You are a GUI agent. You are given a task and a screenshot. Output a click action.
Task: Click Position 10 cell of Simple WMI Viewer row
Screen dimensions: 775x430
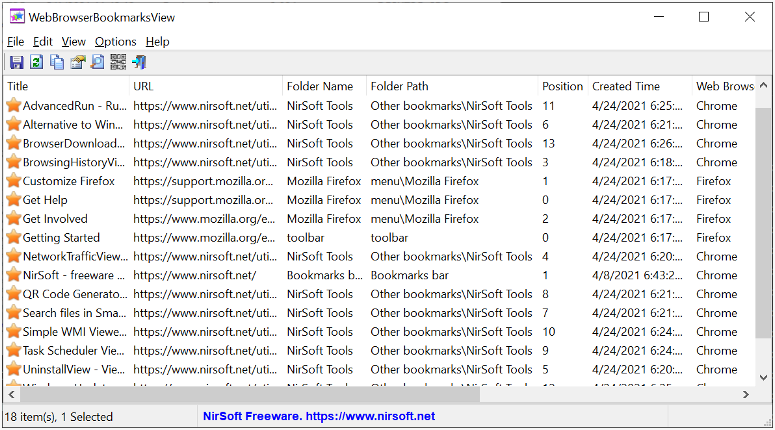(x=549, y=331)
